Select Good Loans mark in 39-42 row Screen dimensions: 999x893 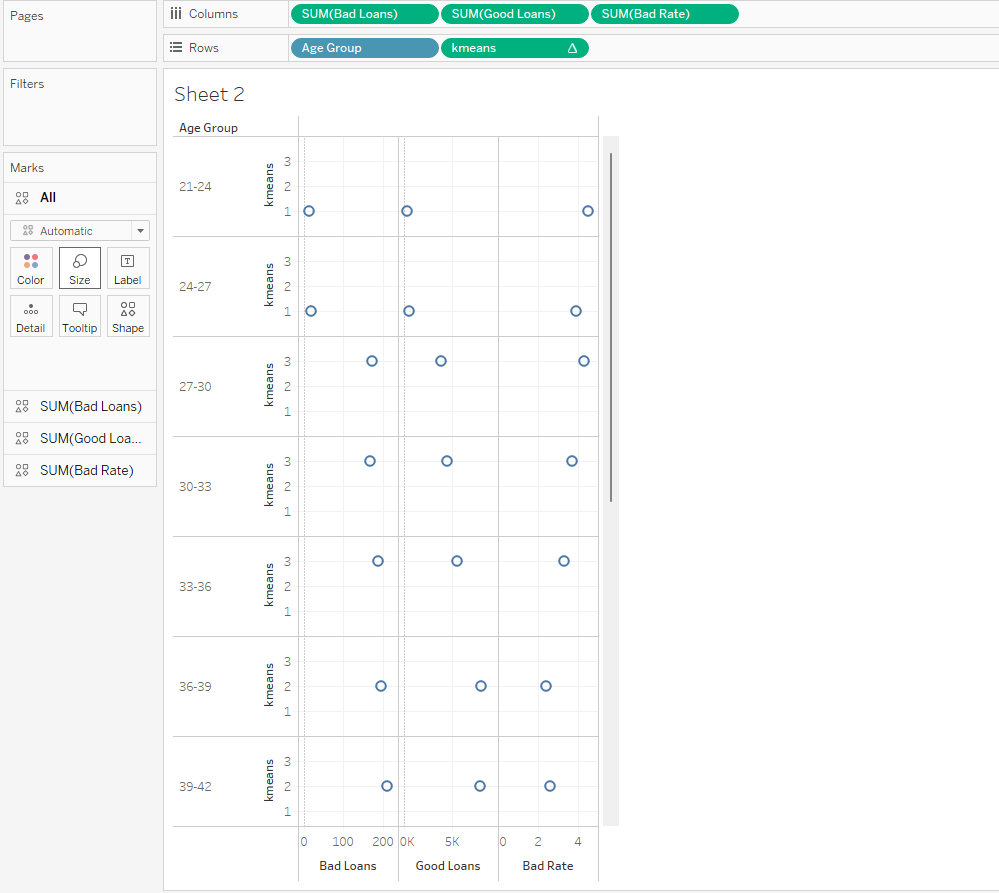coord(480,786)
